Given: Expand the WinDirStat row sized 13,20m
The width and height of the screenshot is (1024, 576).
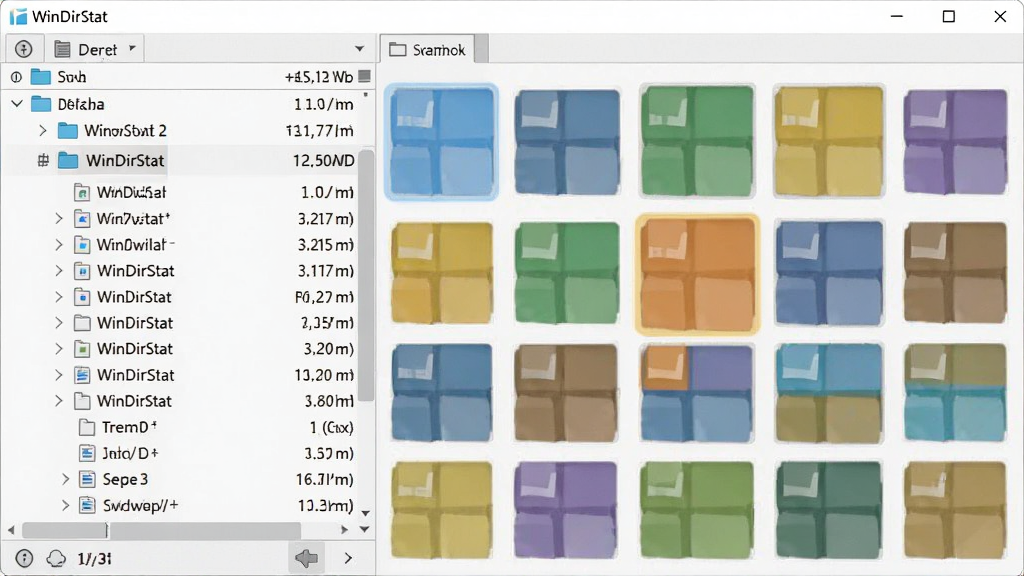Looking at the screenshot, I should coord(59,375).
